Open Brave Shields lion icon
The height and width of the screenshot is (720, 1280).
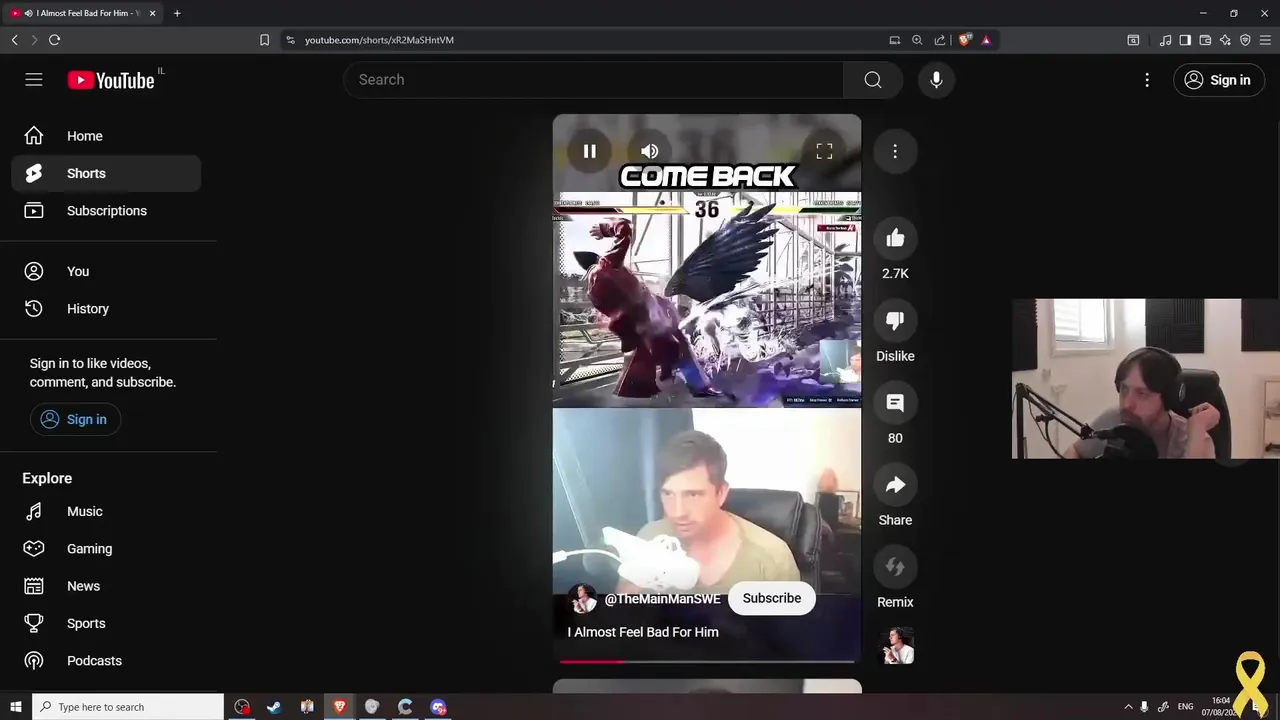point(964,40)
